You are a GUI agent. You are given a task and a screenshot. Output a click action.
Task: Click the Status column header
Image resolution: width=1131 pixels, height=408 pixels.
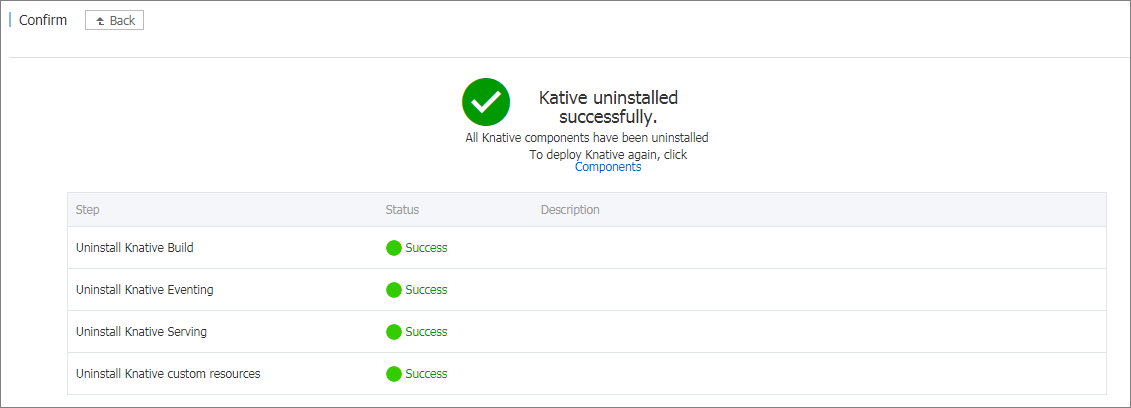[x=402, y=210]
